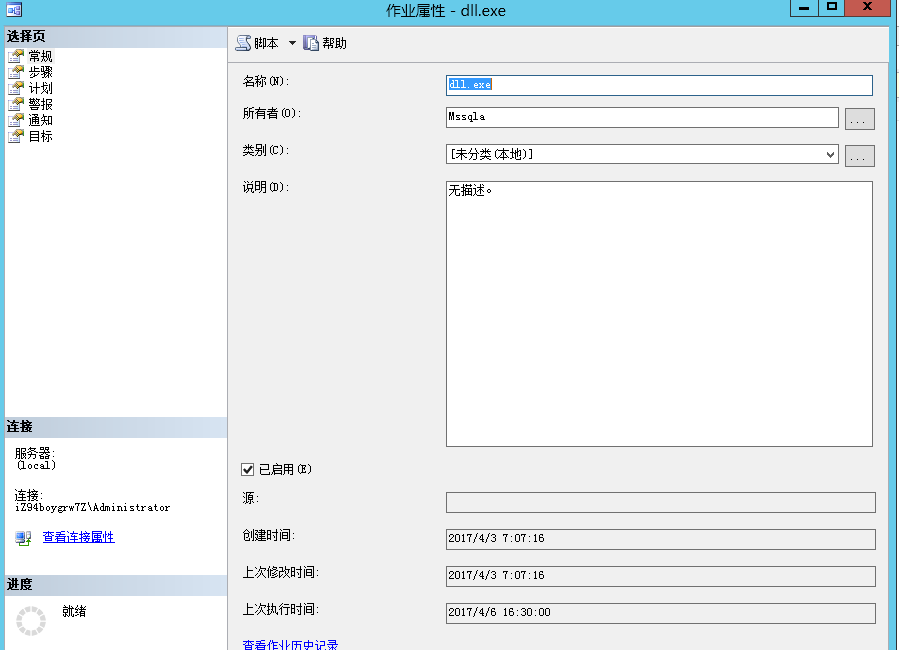Click the 上次执行时间 value 2017/4/6 16:30:00

660,613
